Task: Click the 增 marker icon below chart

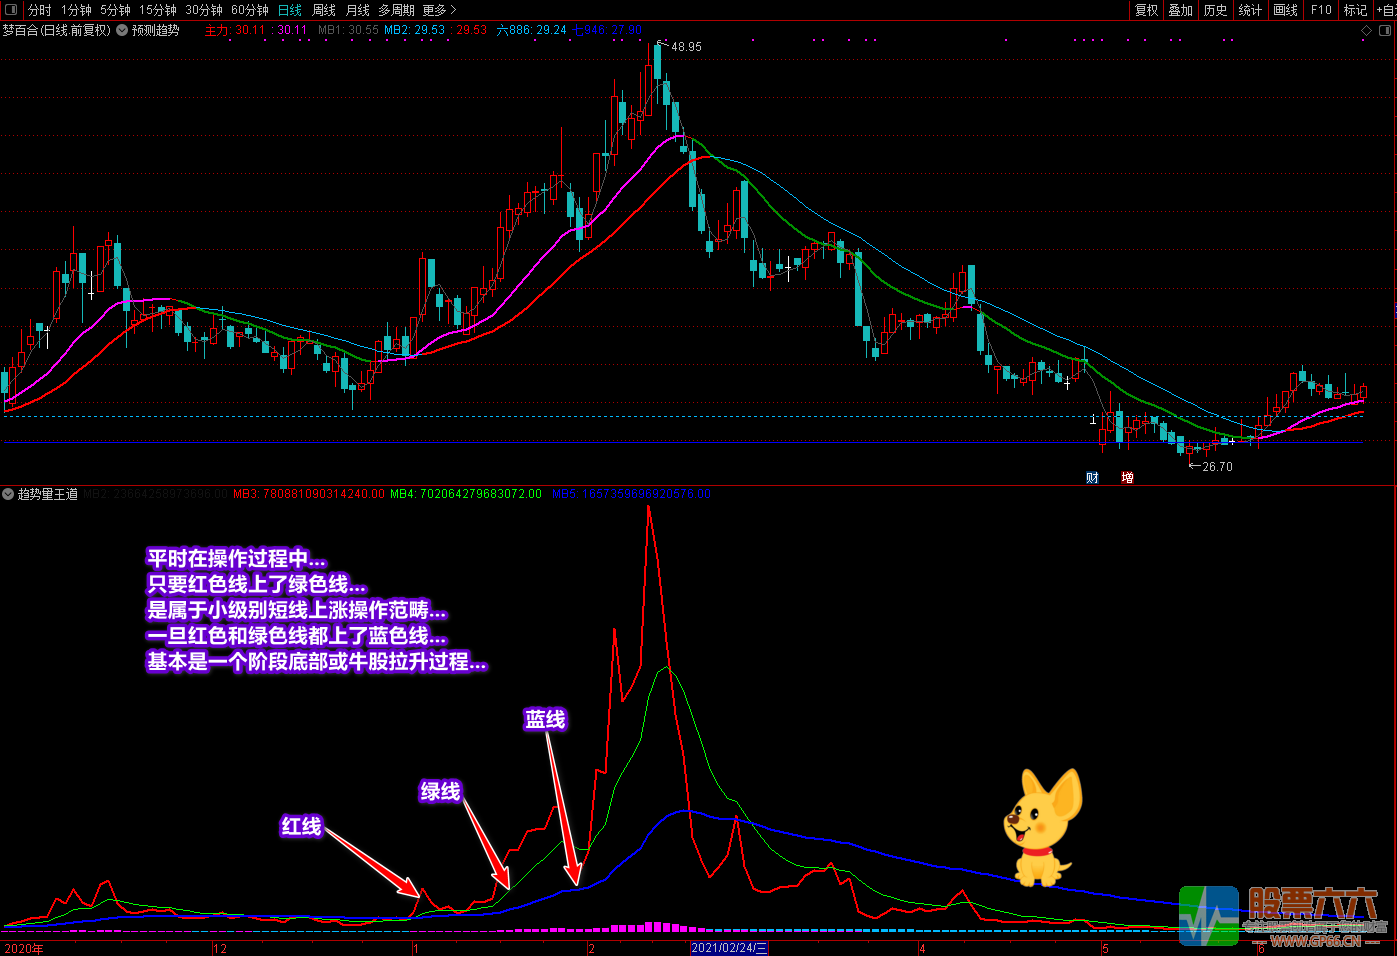Action: tap(1127, 478)
